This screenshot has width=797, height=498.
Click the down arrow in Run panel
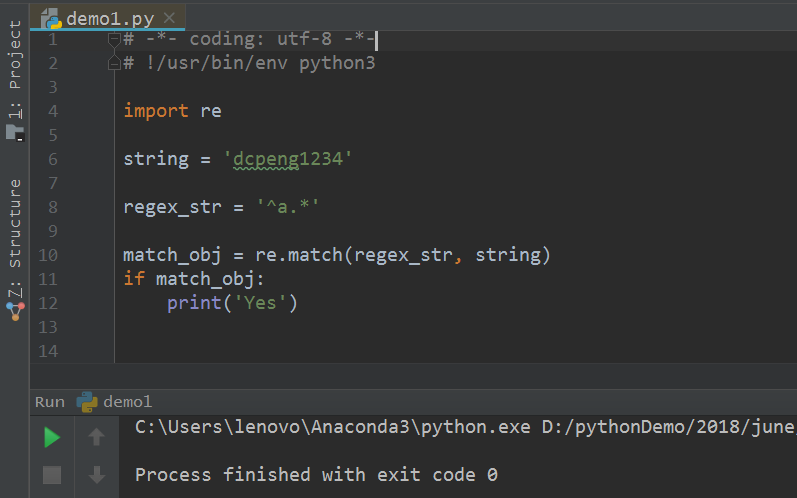[x=97, y=475]
